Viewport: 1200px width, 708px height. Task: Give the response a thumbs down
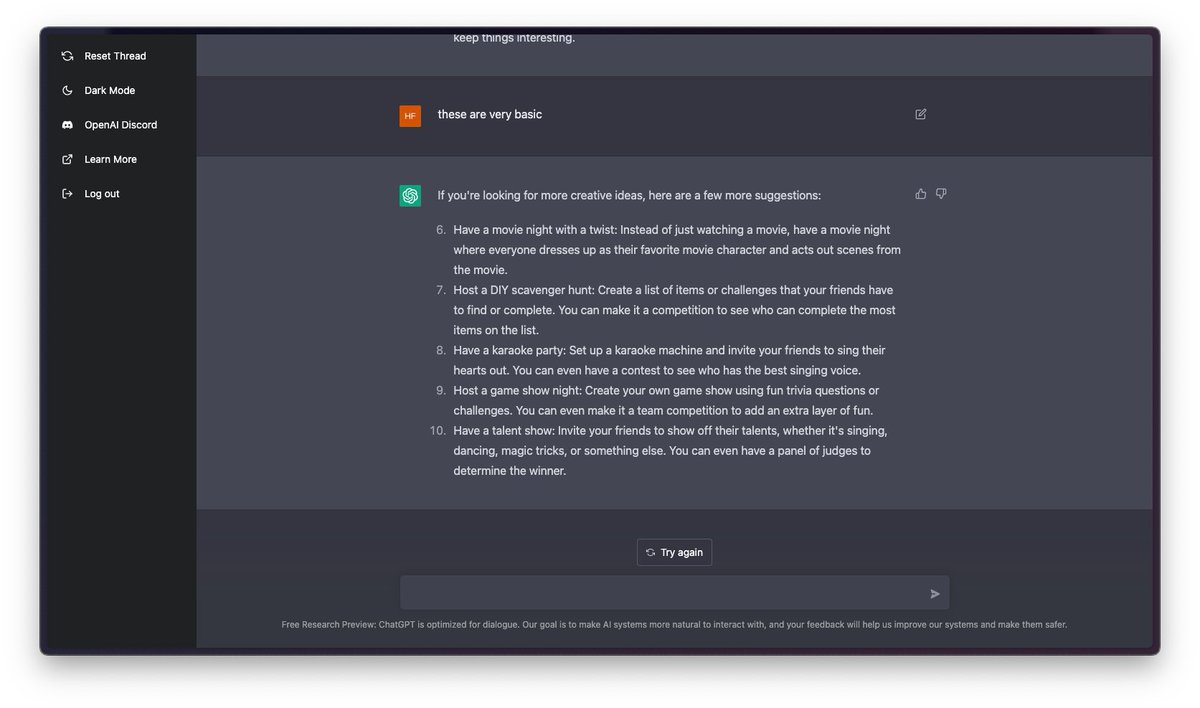click(x=941, y=194)
